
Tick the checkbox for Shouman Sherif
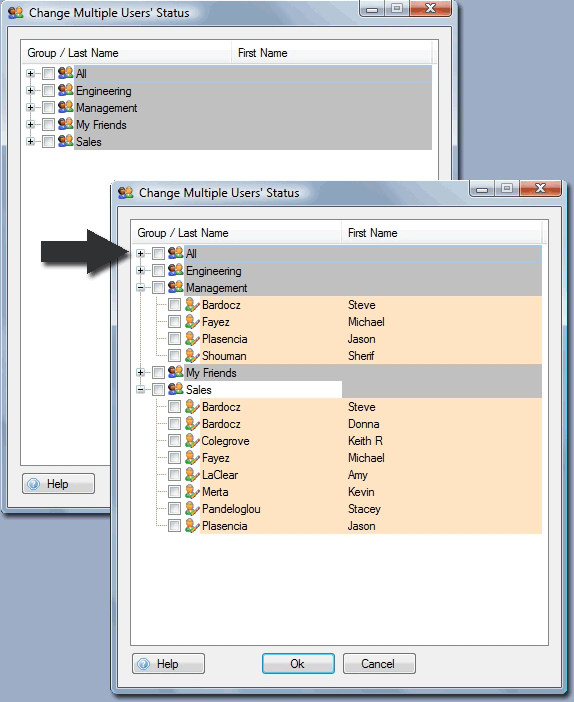point(174,356)
